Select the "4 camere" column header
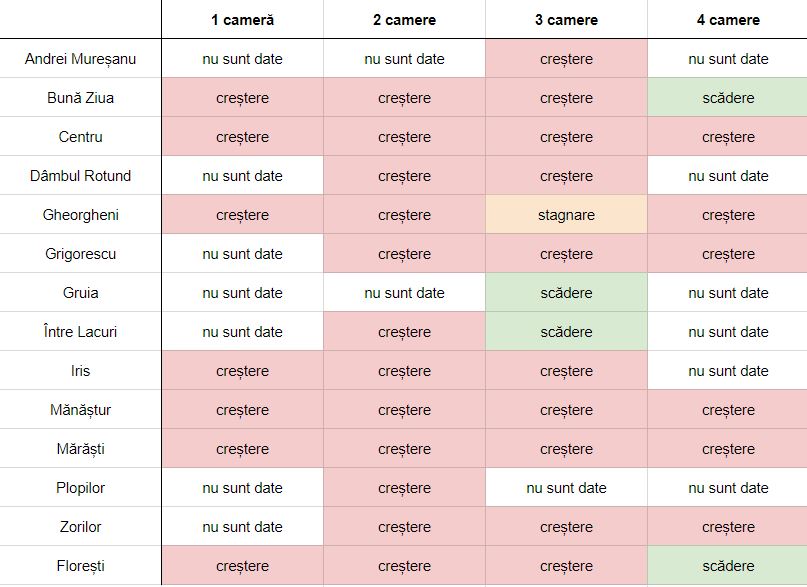The width and height of the screenshot is (807, 587). (728, 20)
